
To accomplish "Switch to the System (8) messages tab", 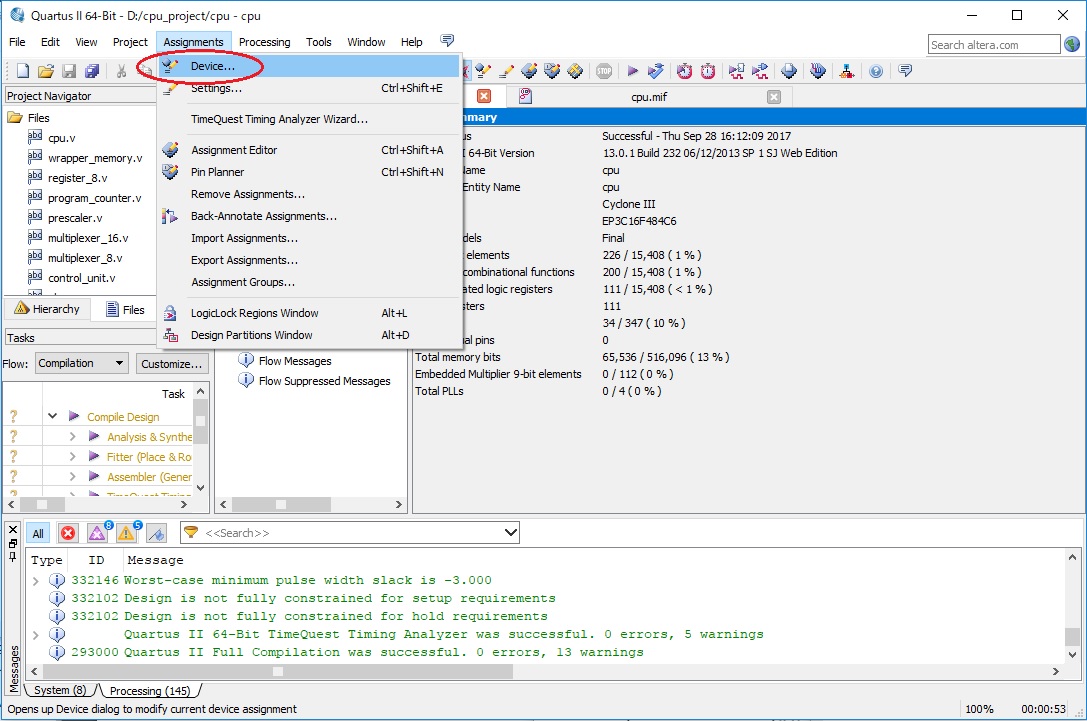I will click(x=60, y=690).
